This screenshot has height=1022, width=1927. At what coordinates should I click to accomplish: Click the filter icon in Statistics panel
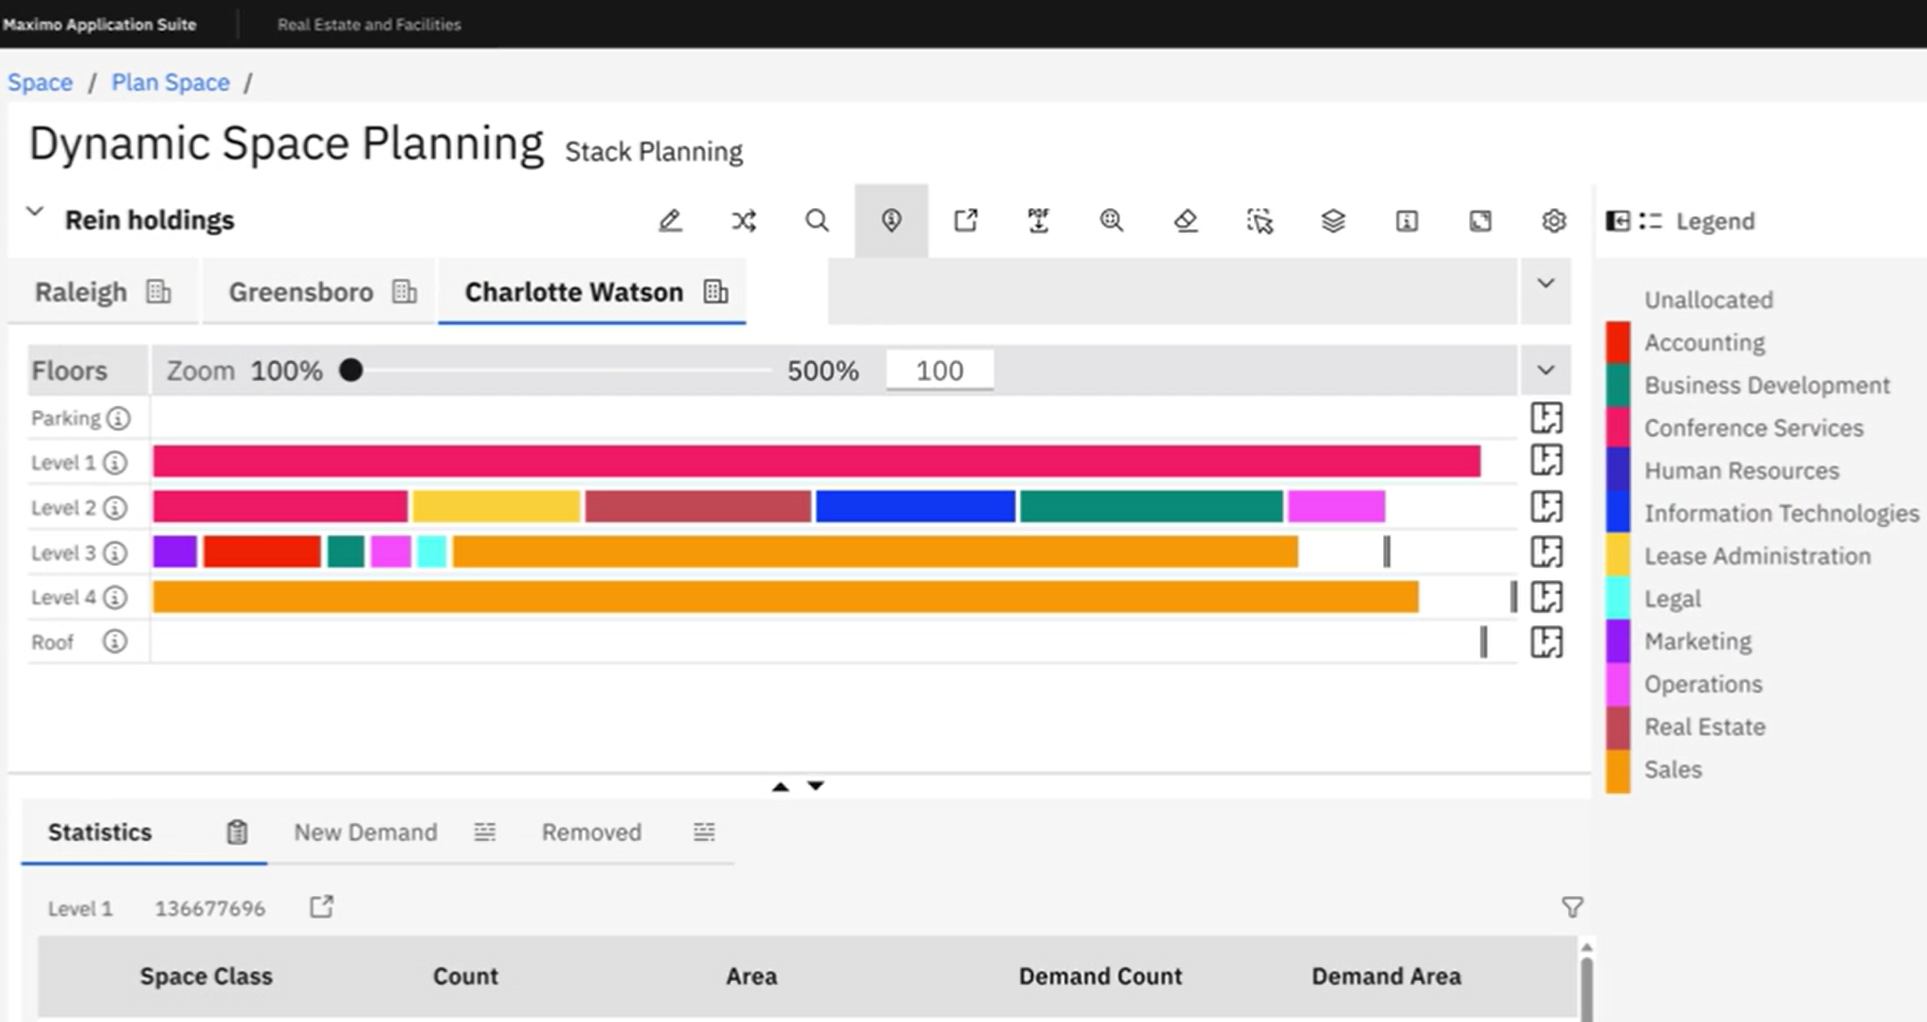(1572, 907)
